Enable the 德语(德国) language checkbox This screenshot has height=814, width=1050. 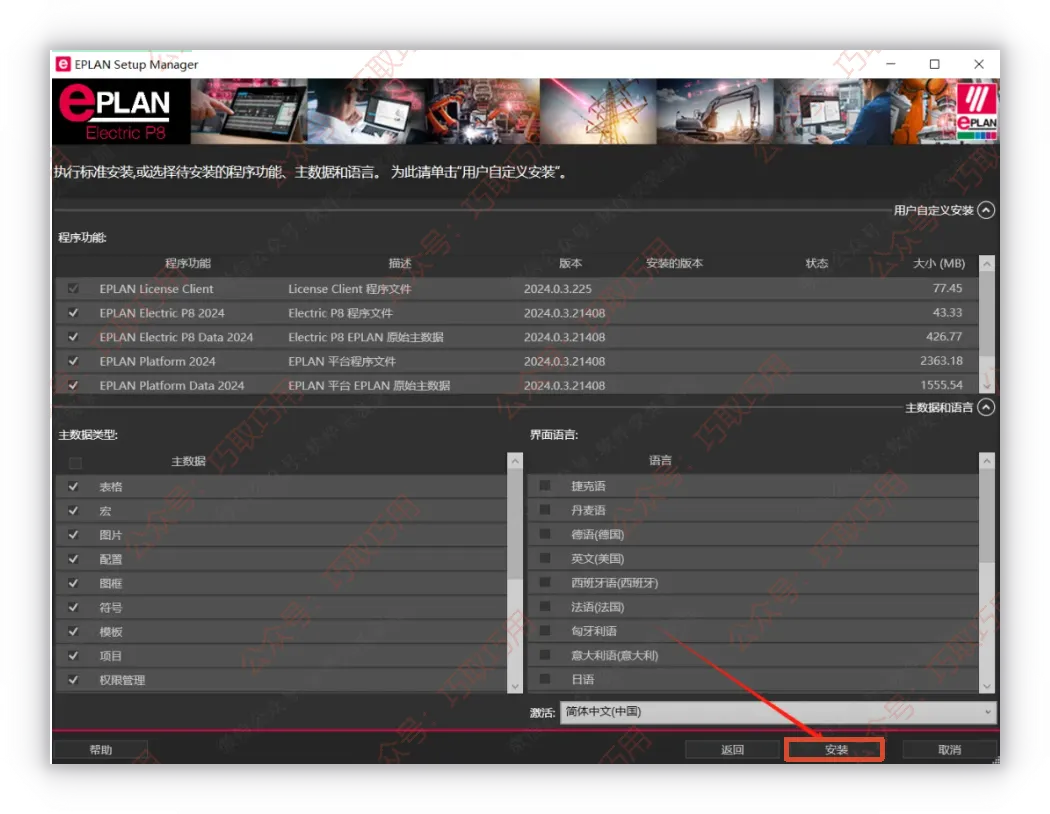pyautogui.click(x=545, y=534)
